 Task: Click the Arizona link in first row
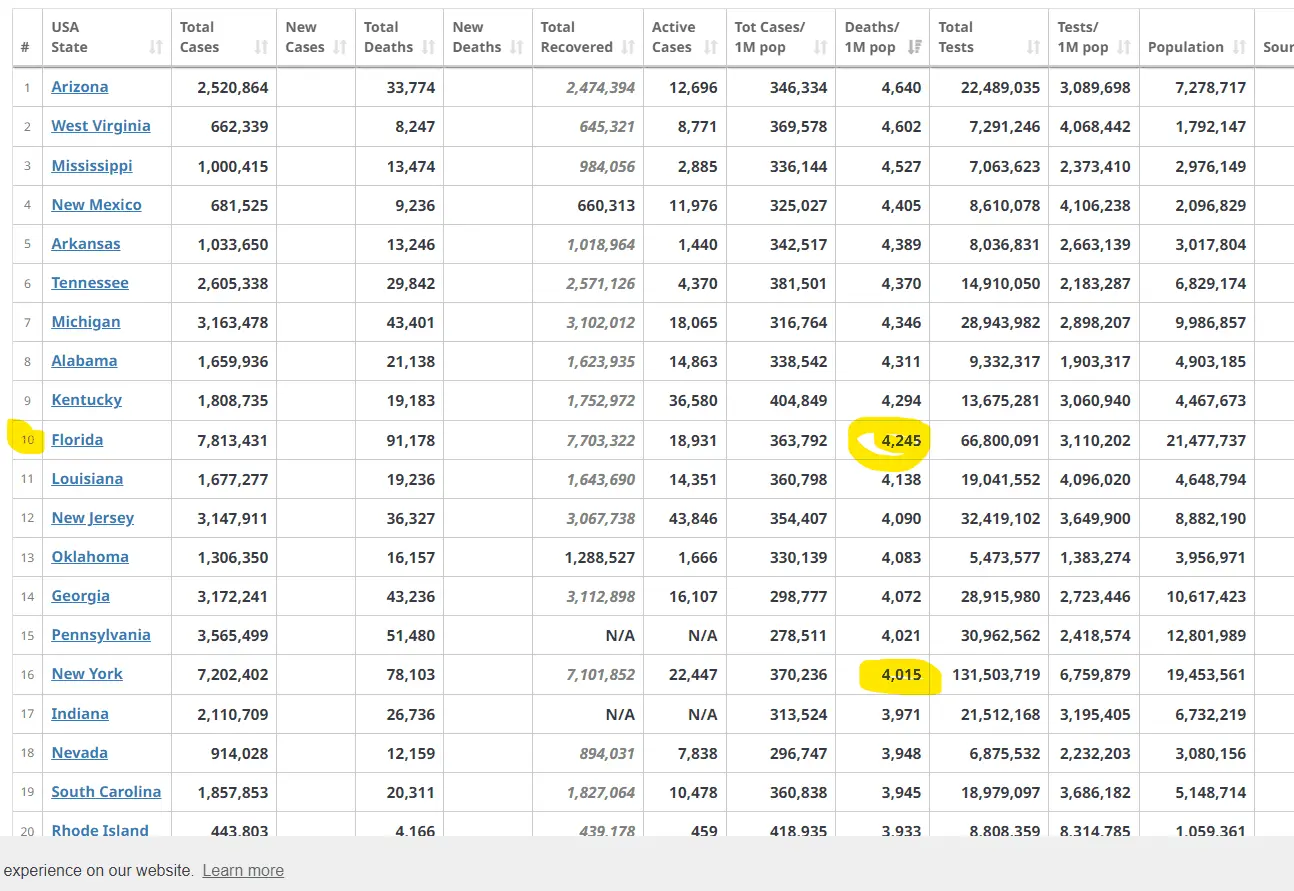(80, 87)
